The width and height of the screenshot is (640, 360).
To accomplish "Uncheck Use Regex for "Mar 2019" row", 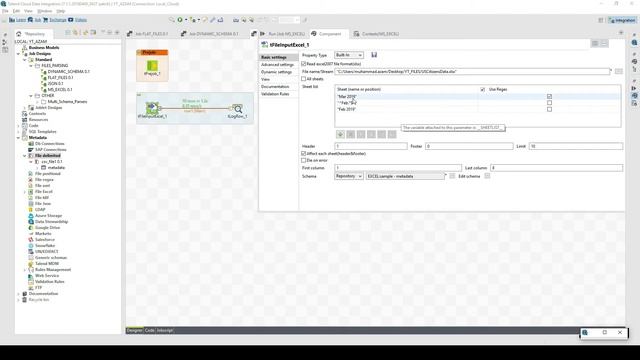I will point(549,96).
